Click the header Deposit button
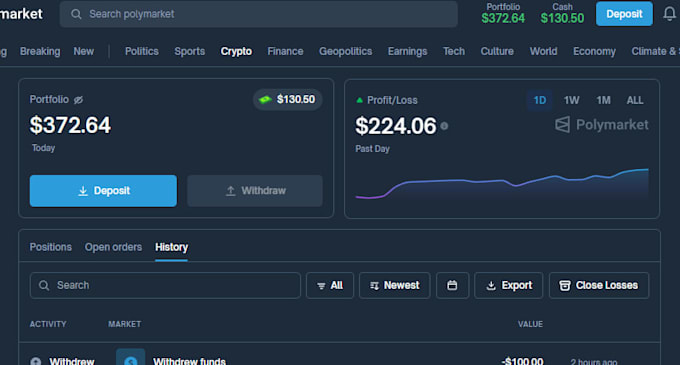Image resolution: width=680 pixels, height=365 pixels. coord(624,14)
